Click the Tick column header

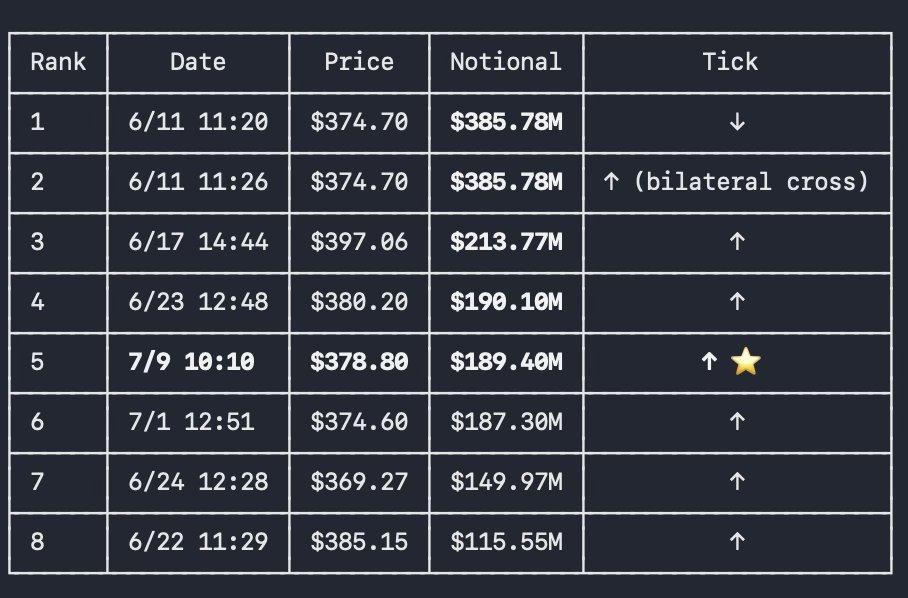coord(730,62)
